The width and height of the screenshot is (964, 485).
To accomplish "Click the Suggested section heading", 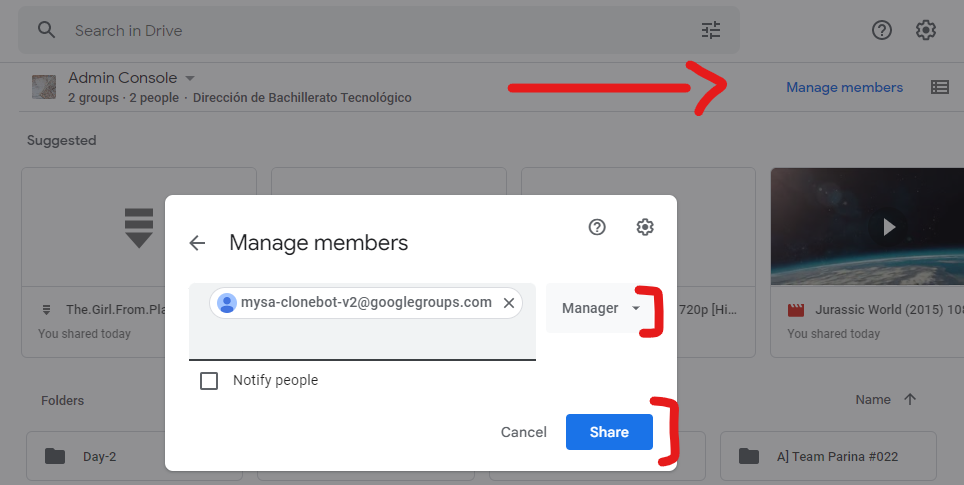I will [x=61, y=140].
